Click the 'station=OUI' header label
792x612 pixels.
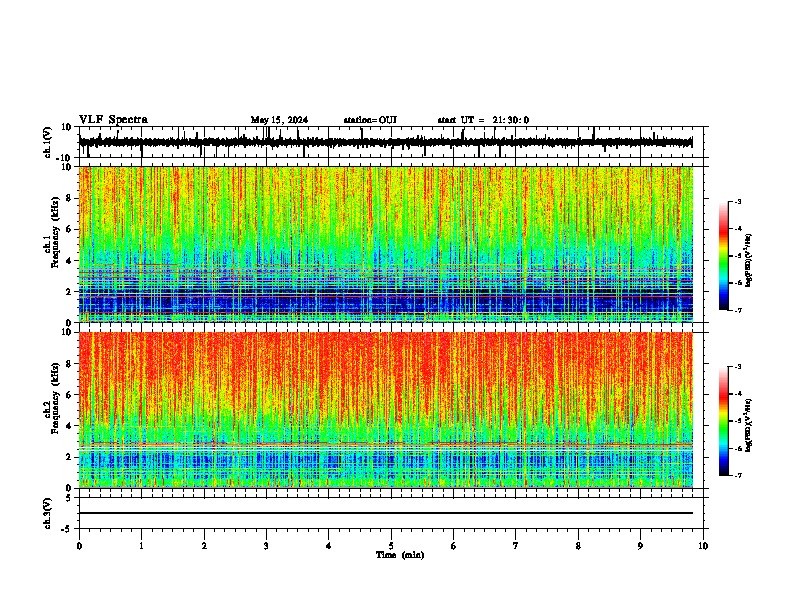click(370, 120)
